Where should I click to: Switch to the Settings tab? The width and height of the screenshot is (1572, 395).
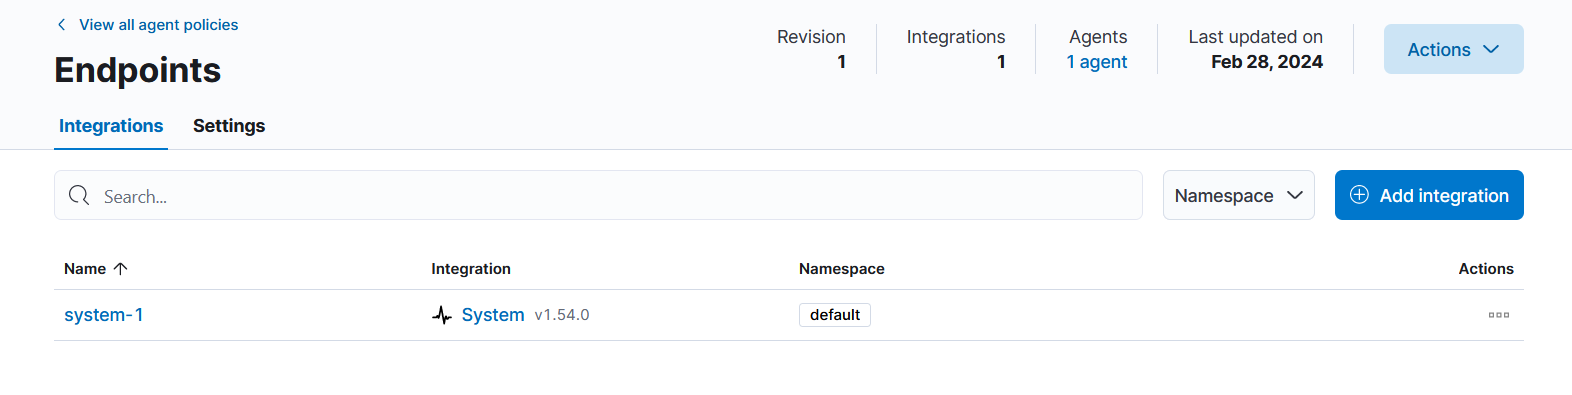click(x=229, y=126)
